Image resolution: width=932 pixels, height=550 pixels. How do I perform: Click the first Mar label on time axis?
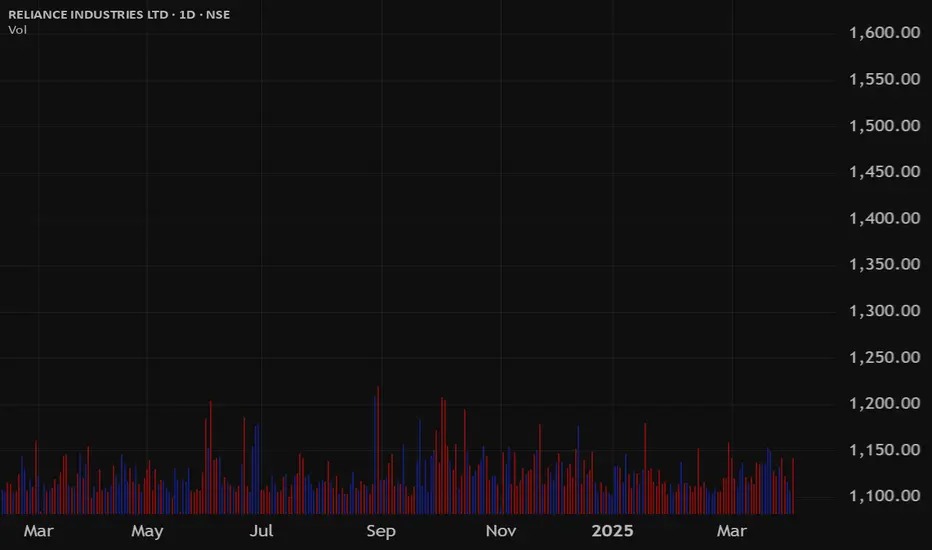tap(39, 531)
